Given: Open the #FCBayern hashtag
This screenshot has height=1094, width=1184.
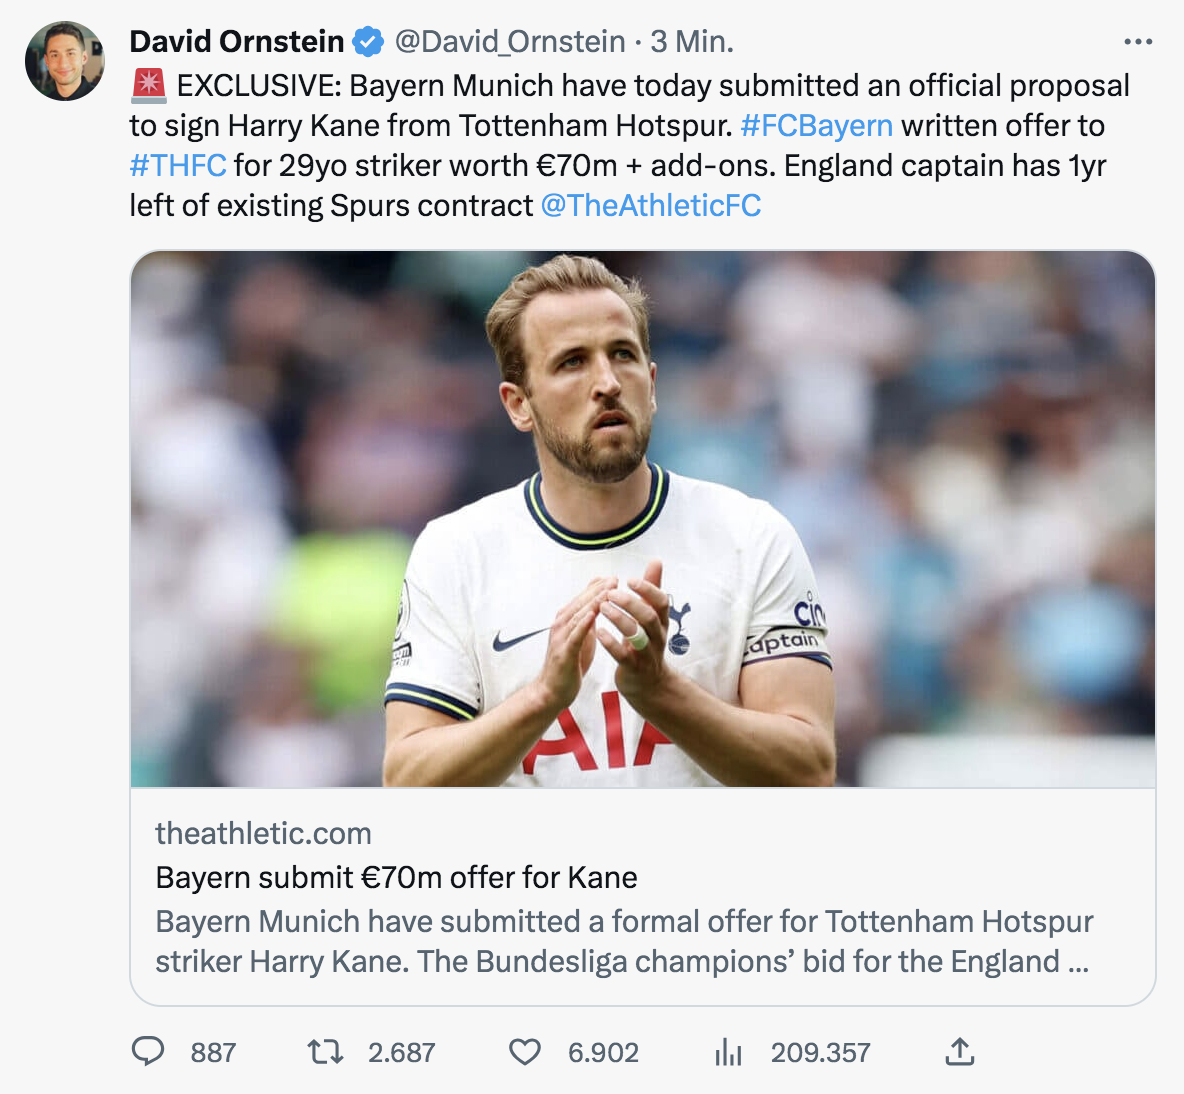Looking at the screenshot, I should coord(816,126).
